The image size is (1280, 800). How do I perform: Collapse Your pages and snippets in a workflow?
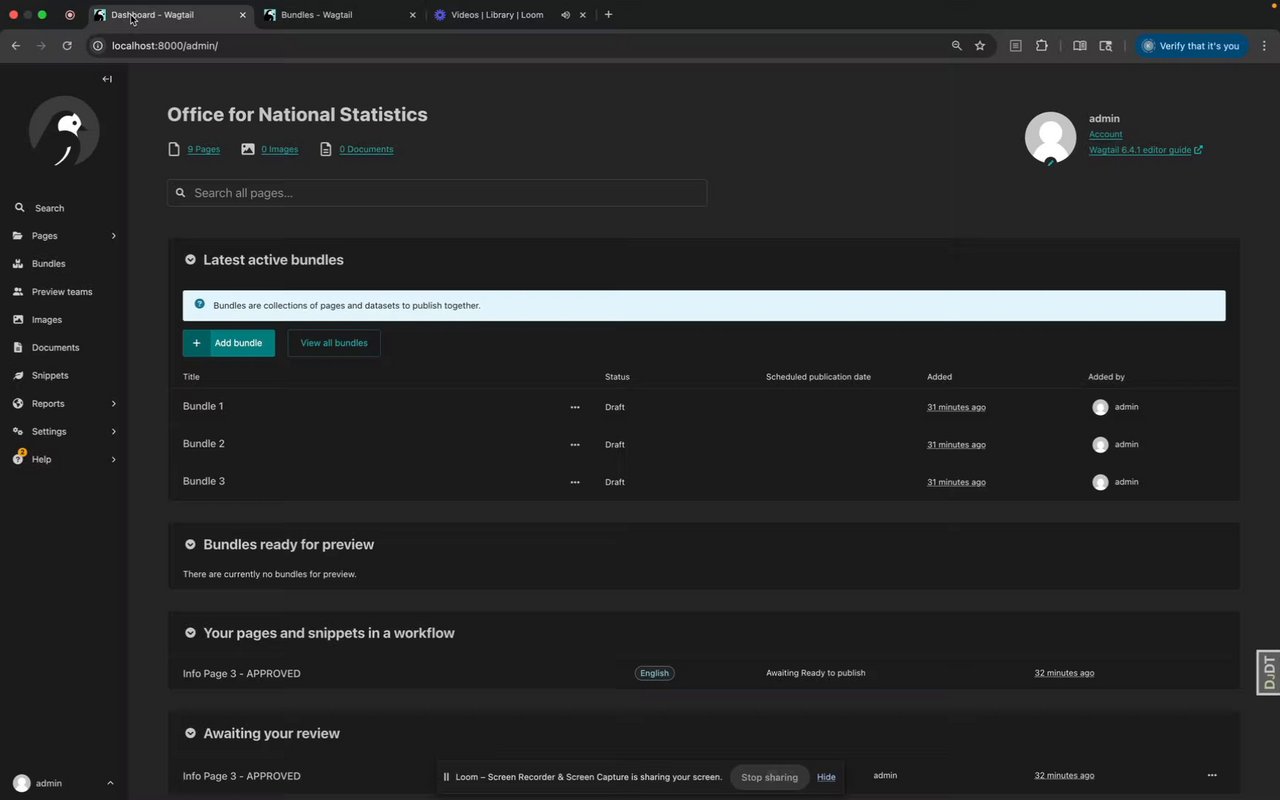[190, 633]
